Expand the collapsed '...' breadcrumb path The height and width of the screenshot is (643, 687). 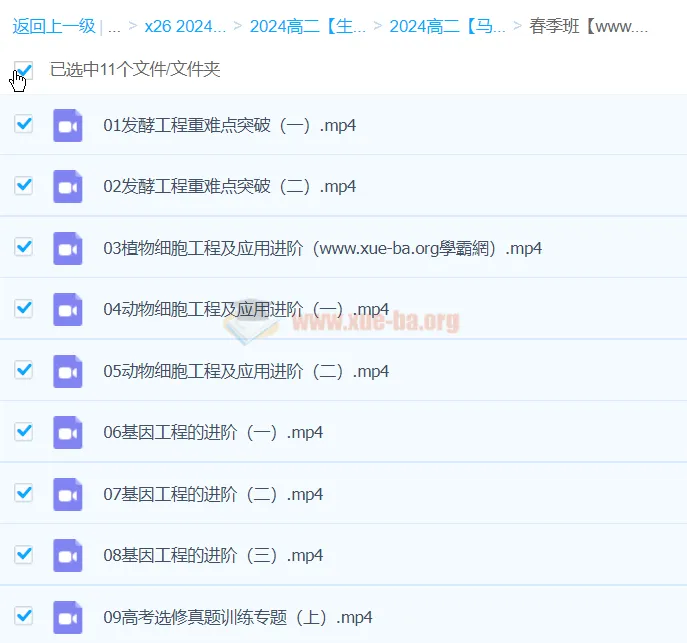point(114,26)
